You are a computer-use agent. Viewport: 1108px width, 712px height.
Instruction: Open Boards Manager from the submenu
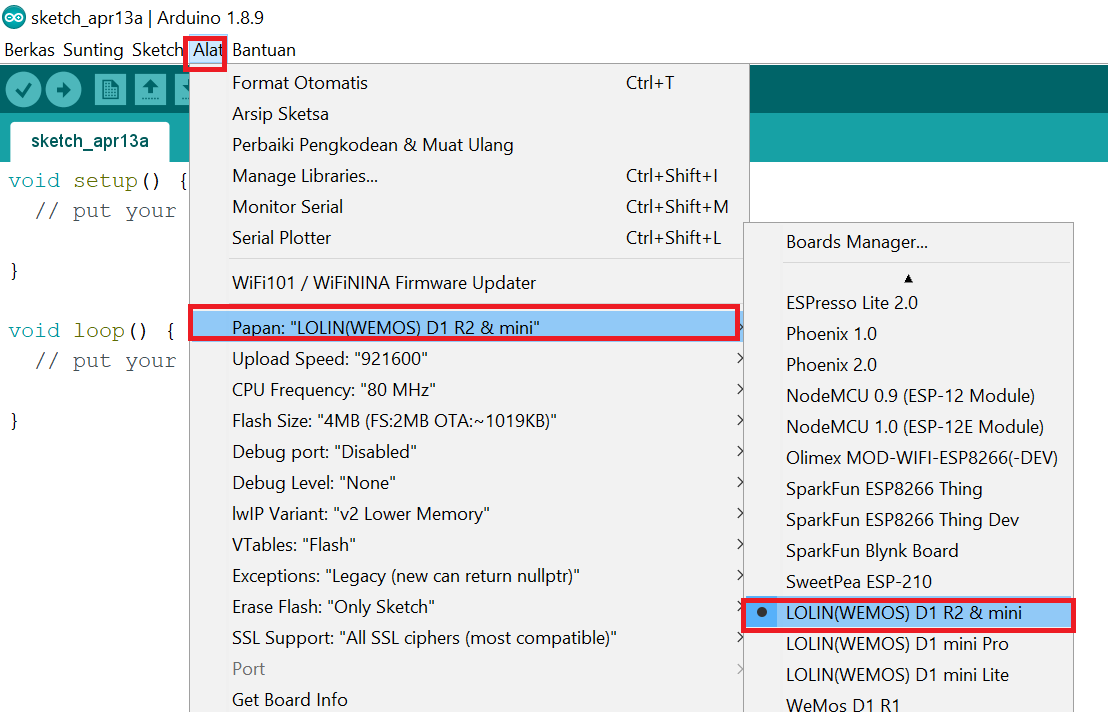[x=856, y=242]
